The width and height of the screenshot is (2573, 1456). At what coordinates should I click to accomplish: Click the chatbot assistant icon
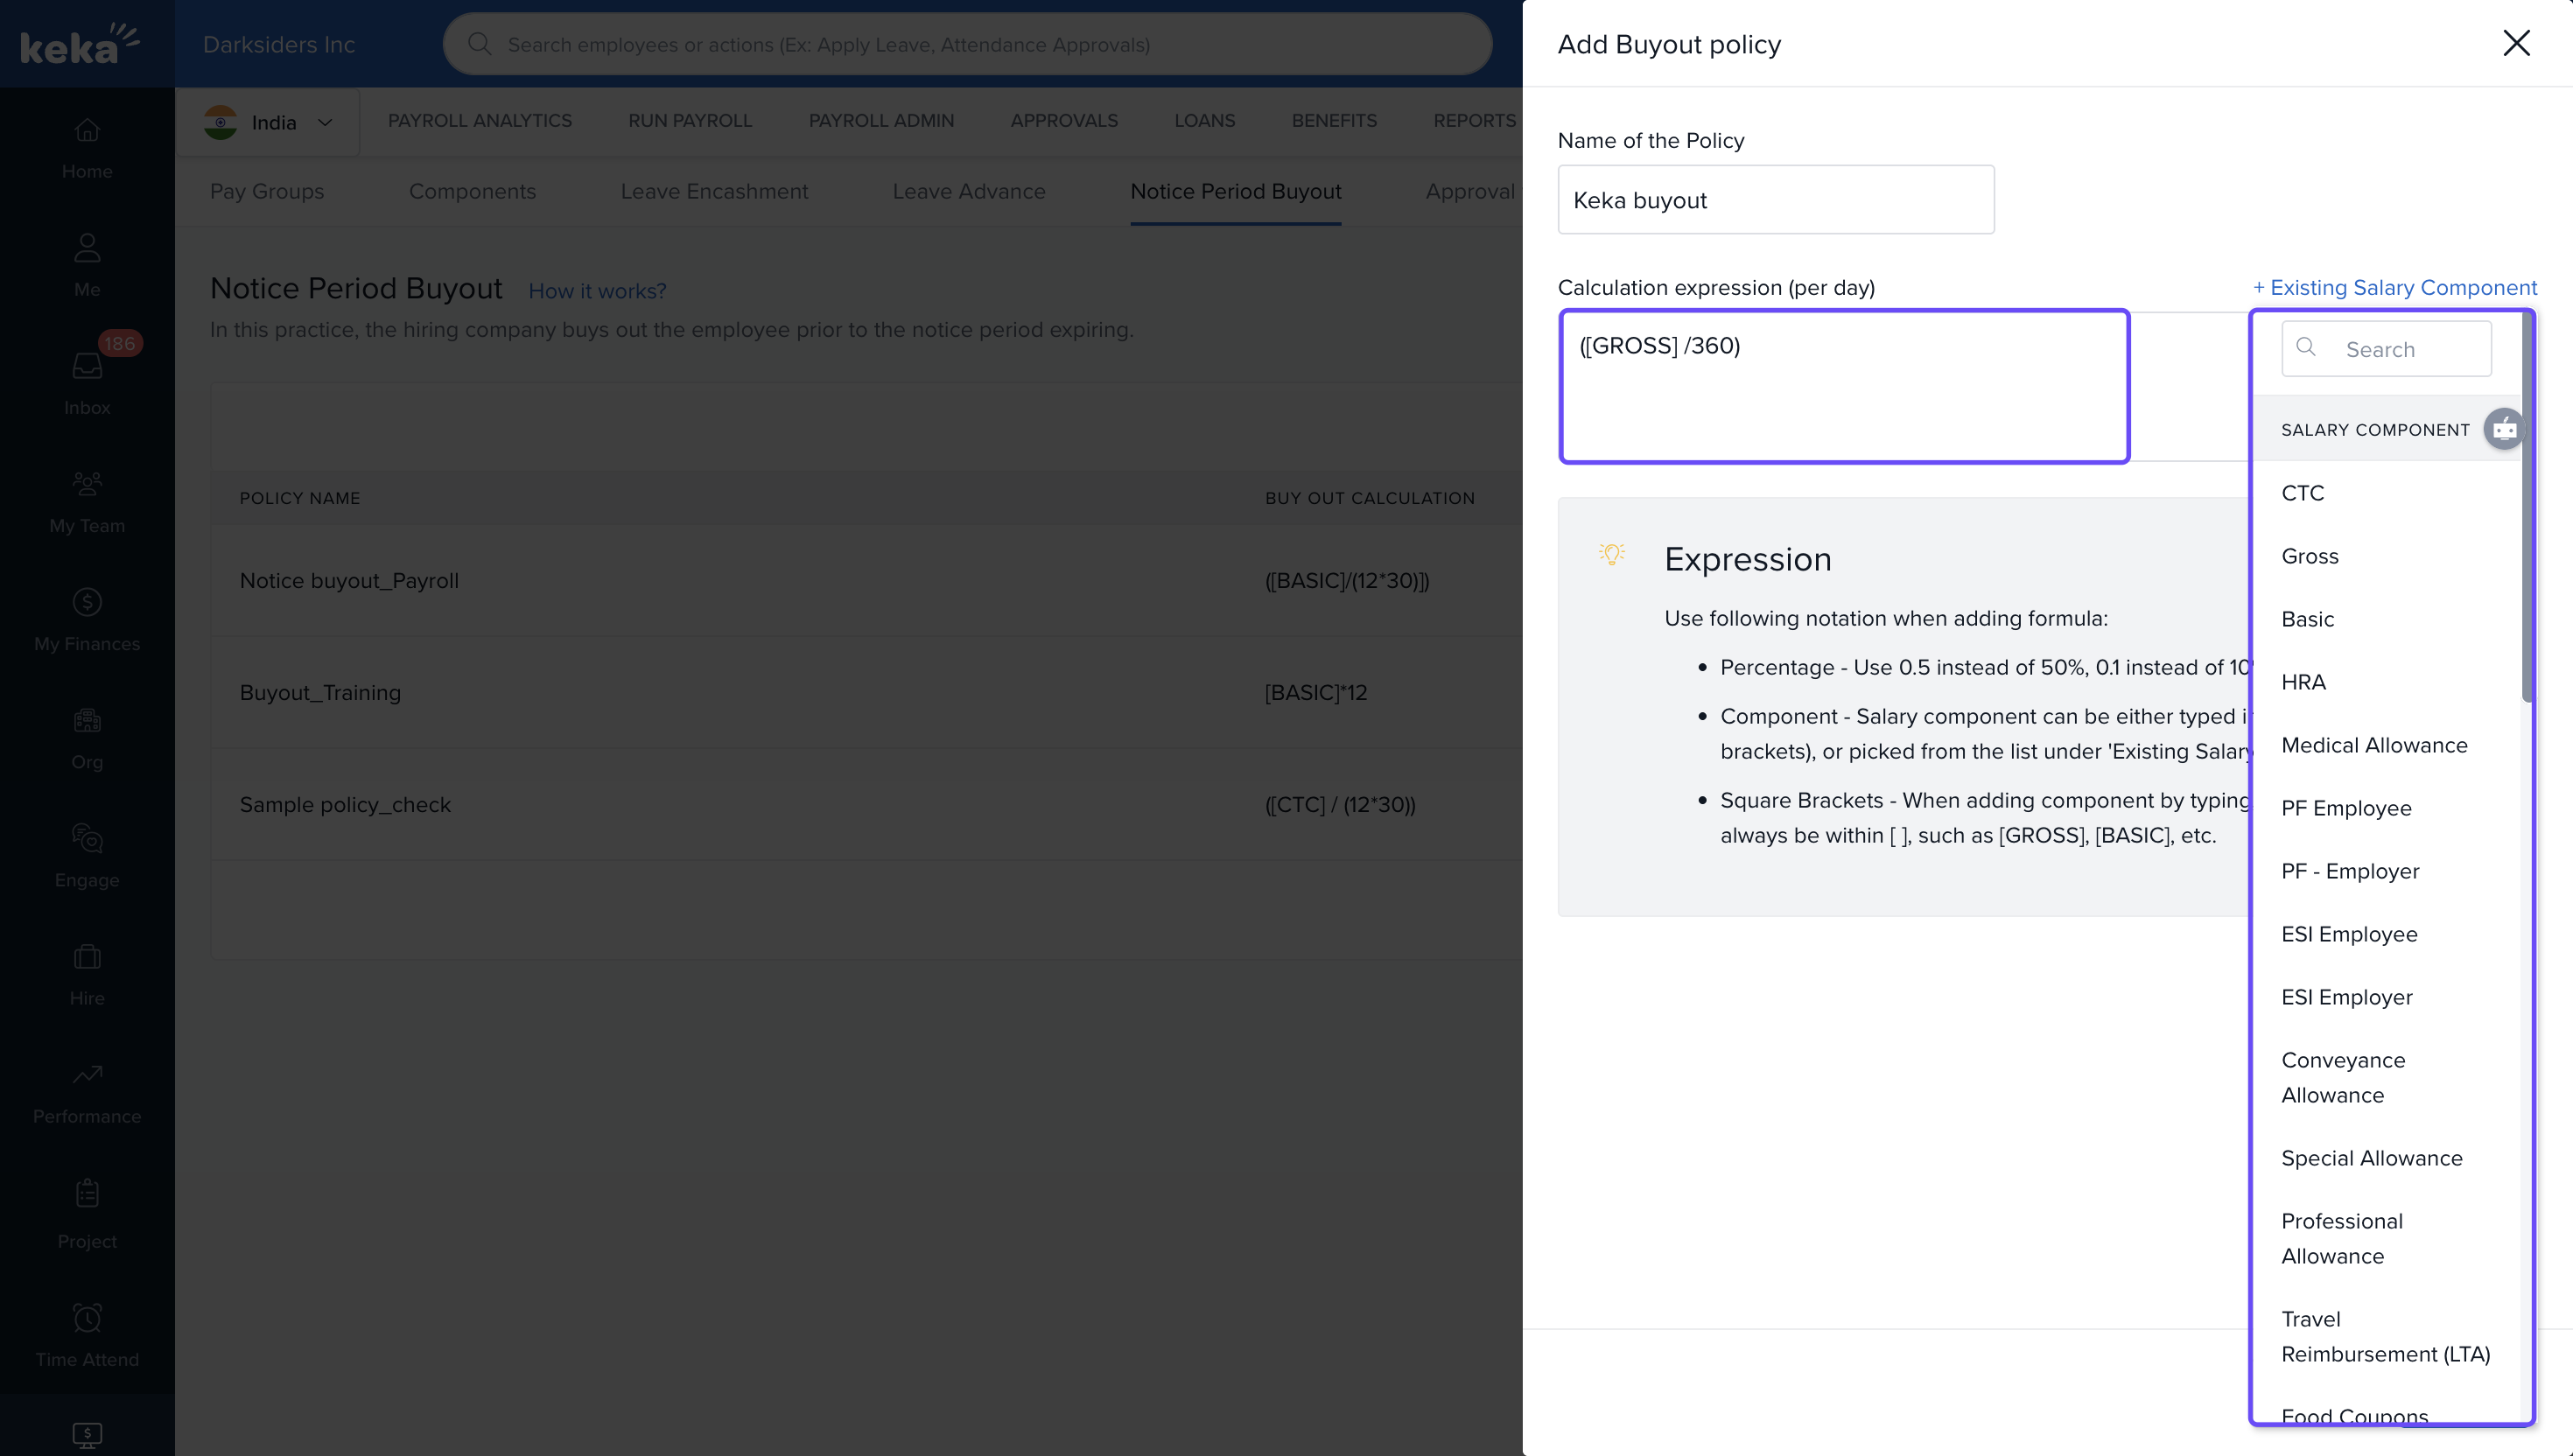pos(2503,429)
